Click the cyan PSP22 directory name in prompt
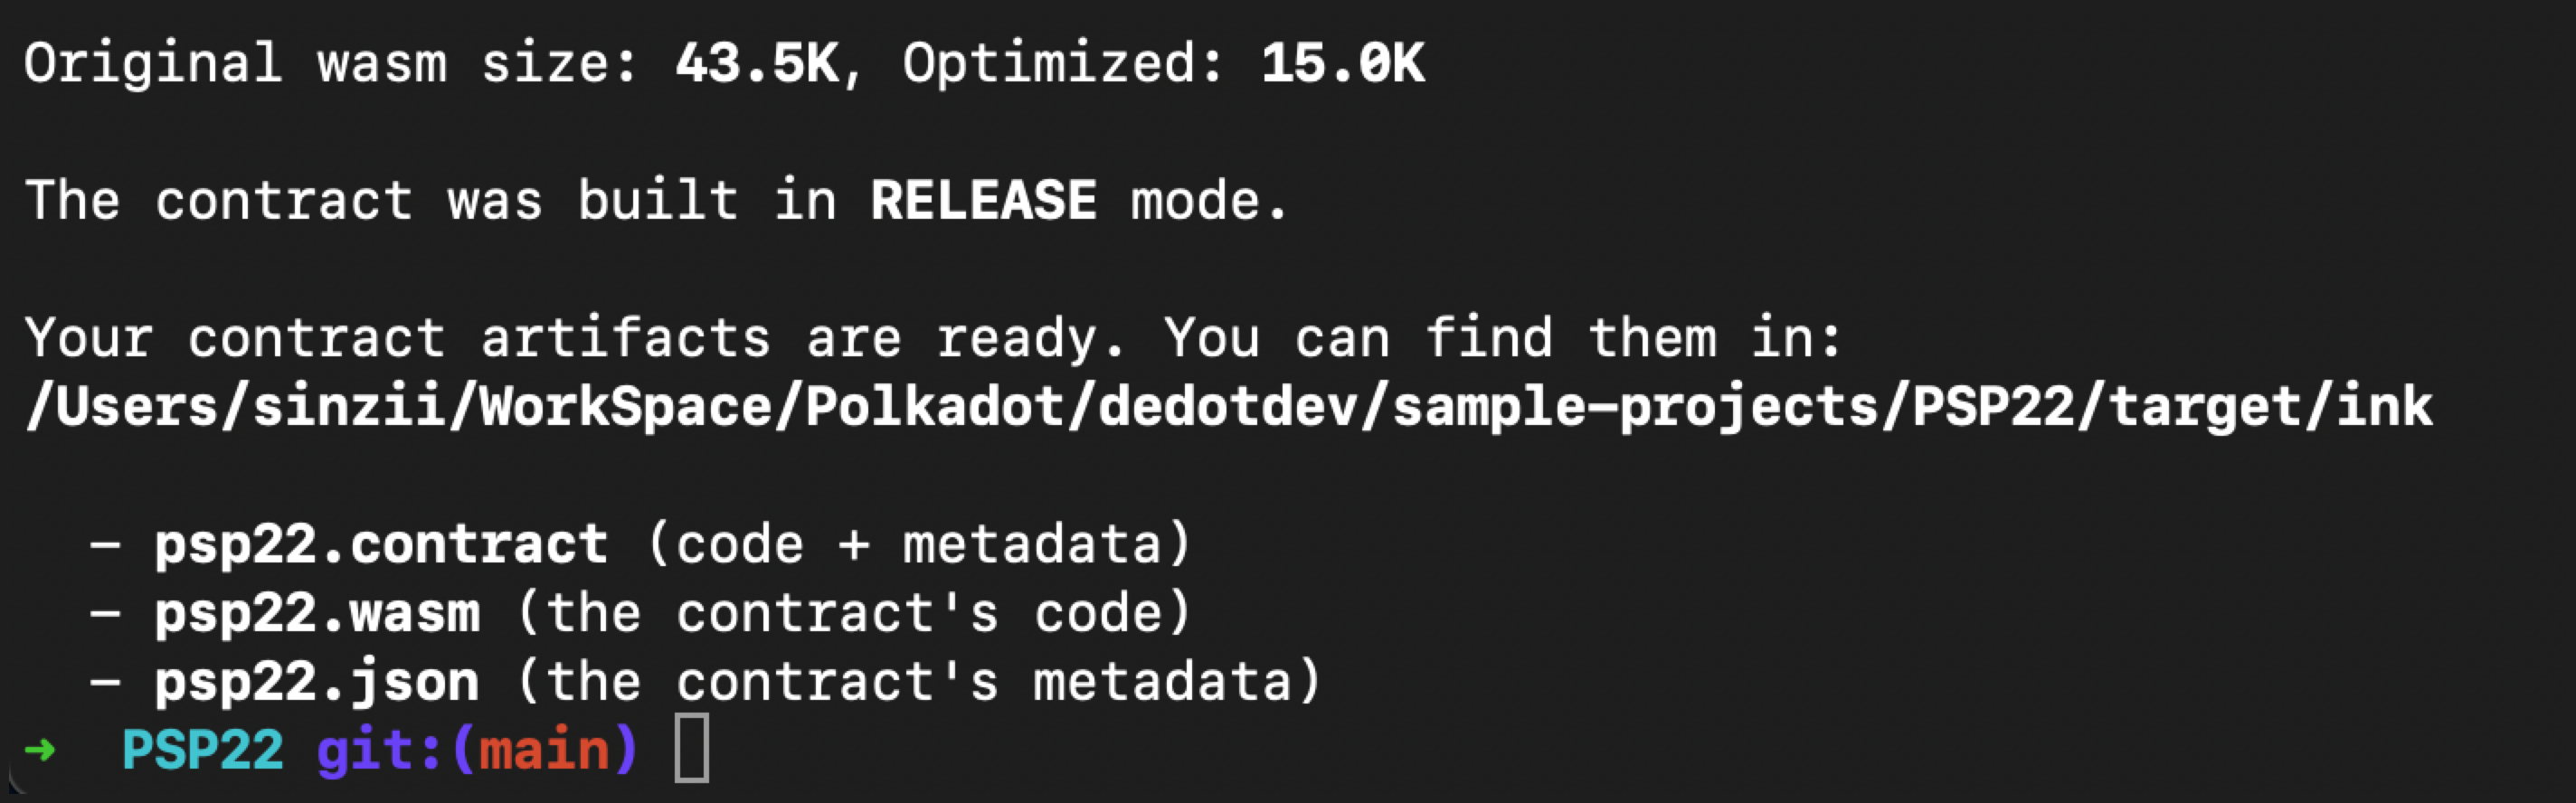Image resolution: width=2576 pixels, height=803 pixels. (x=202, y=749)
